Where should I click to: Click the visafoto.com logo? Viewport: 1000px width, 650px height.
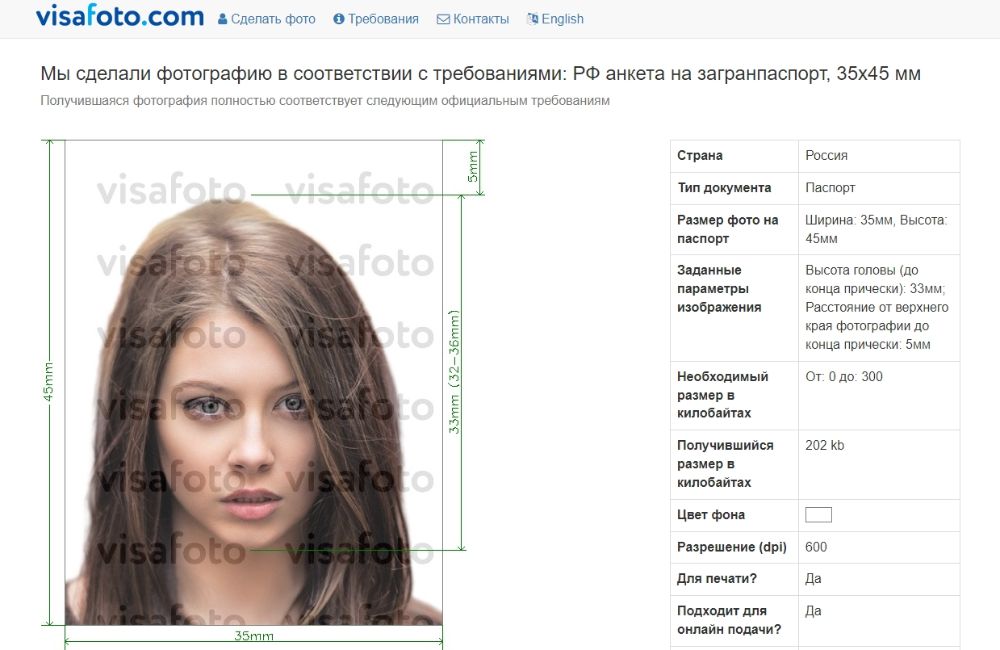tap(120, 17)
